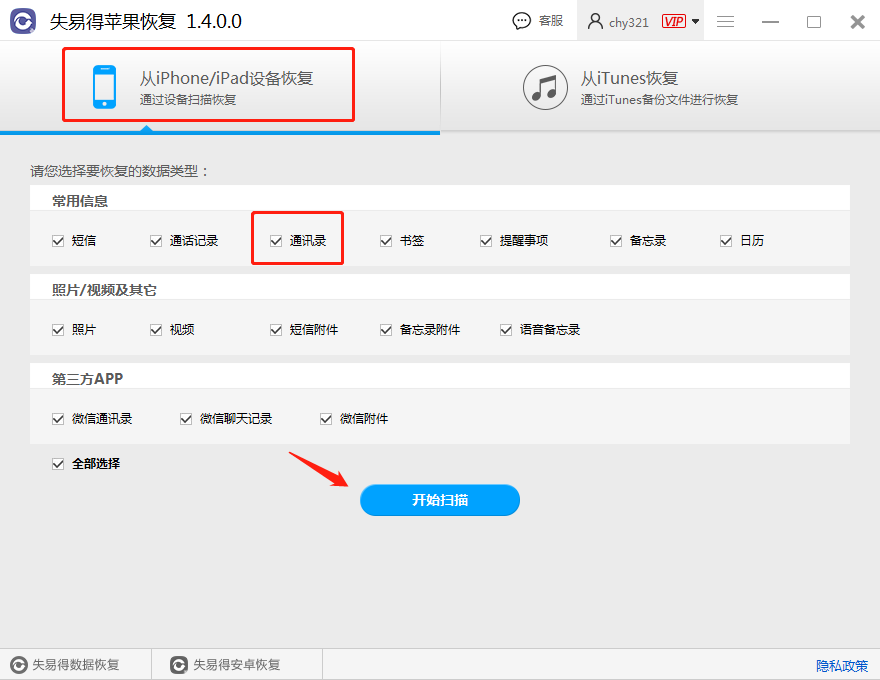The height and width of the screenshot is (680, 880).
Task: Click the 请您选择要恢复的数据类型 prompt text
Action: (x=119, y=171)
